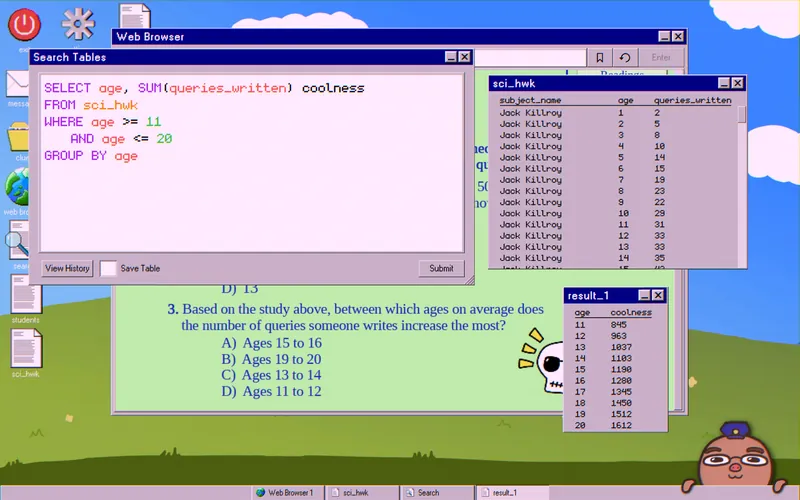The height and width of the screenshot is (500, 800).
Task: Minimize the sci_hwk table window
Action: (x=723, y=83)
